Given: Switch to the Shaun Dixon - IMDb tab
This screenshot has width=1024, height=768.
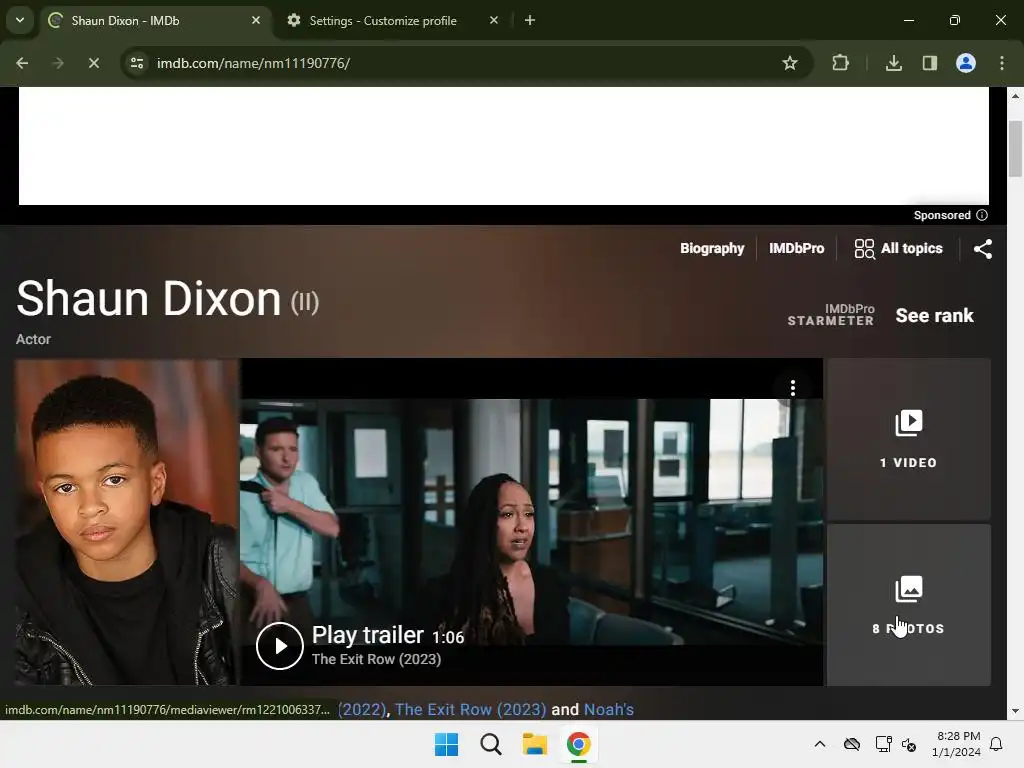Looking at the screenshot, I should (155, 21).
